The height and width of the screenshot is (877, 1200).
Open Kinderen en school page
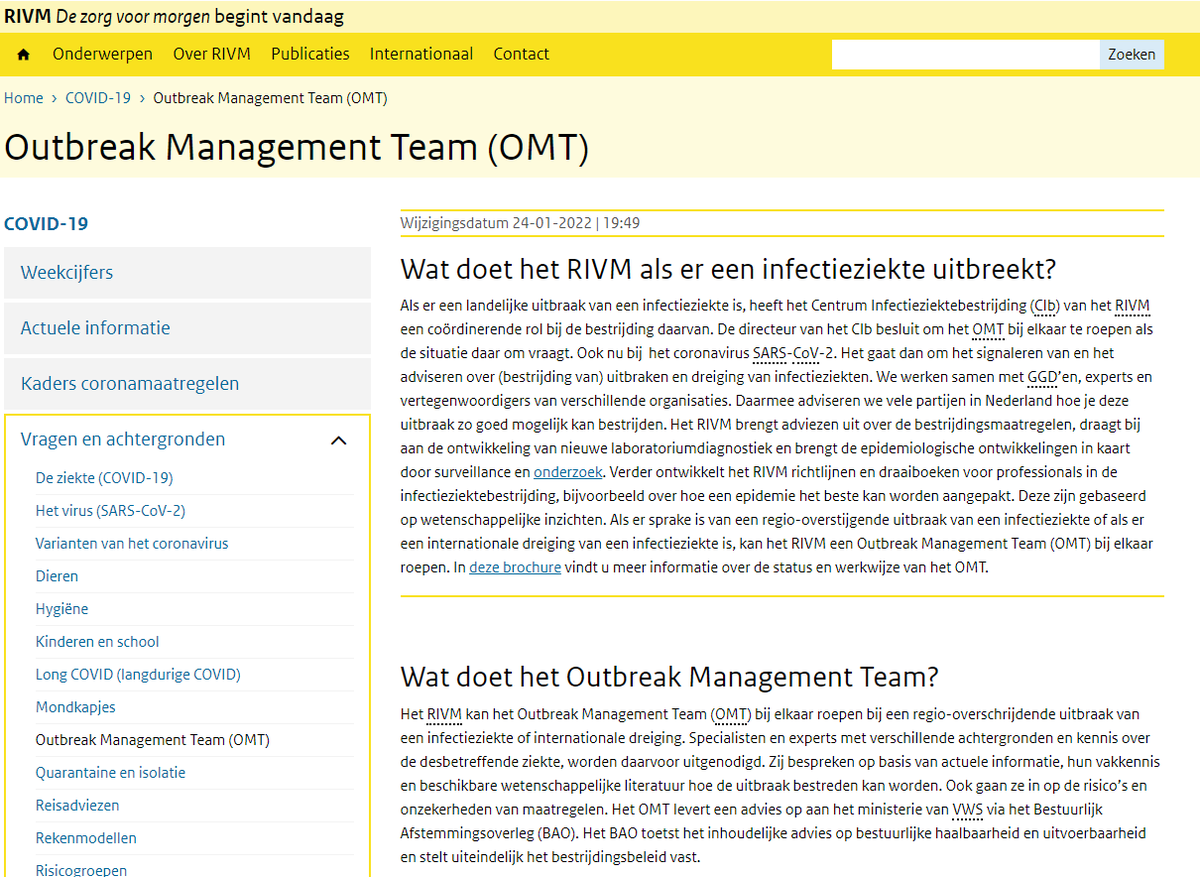coord(97,642)
